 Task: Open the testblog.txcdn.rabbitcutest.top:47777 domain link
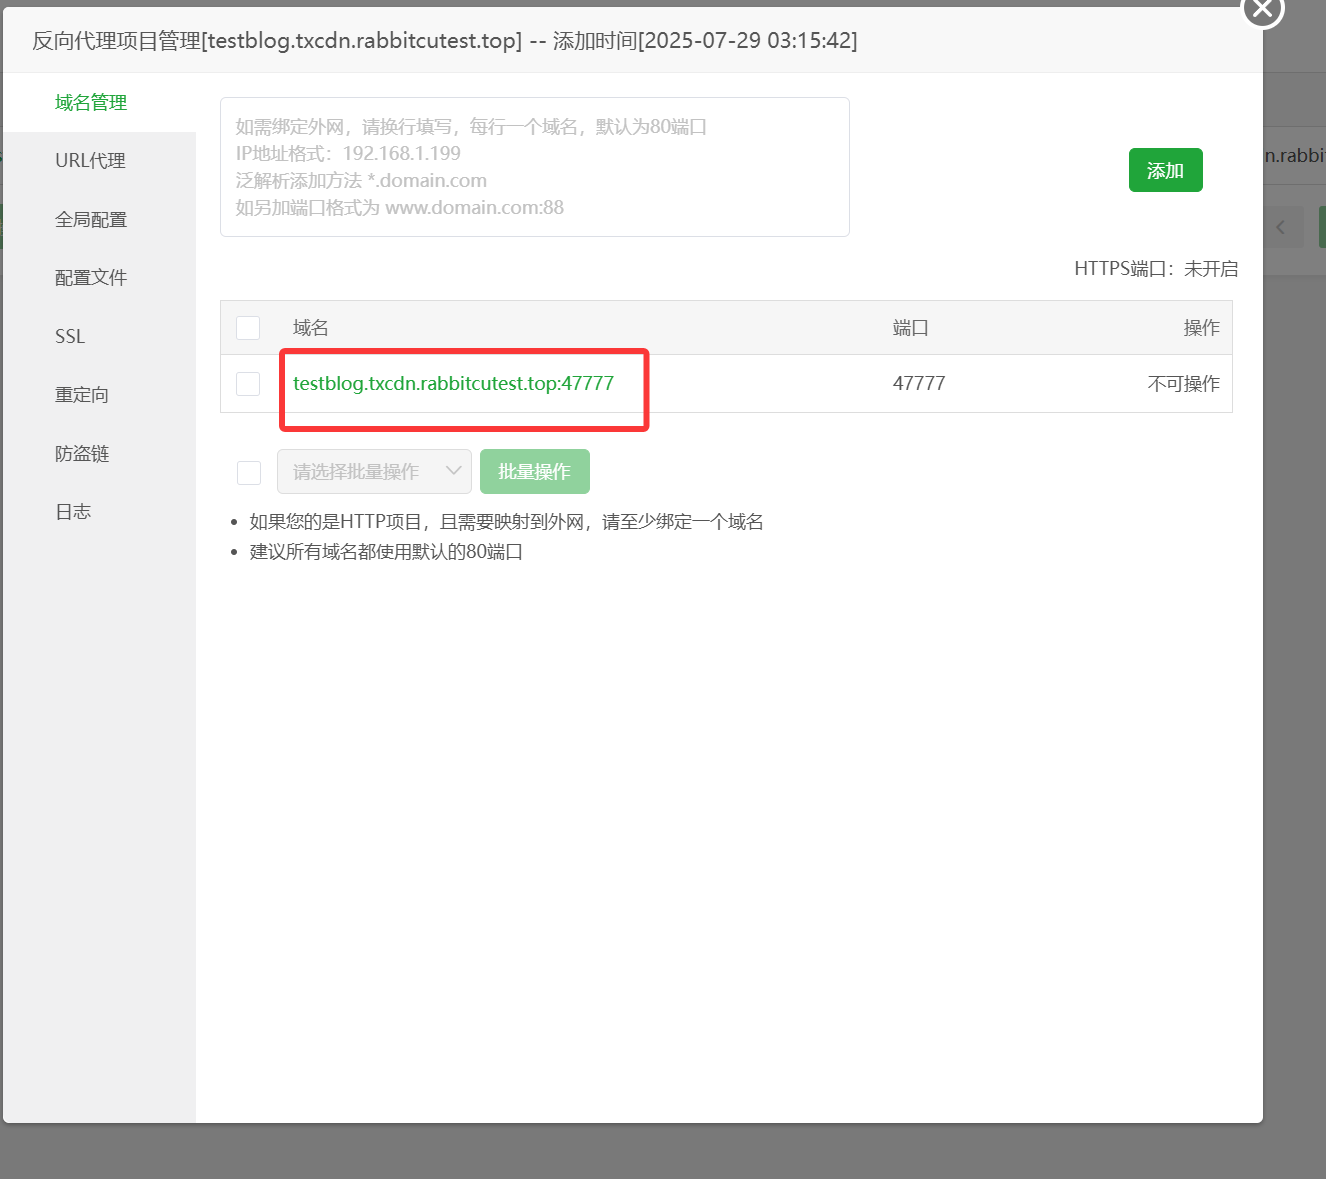(x=453, y=383)
